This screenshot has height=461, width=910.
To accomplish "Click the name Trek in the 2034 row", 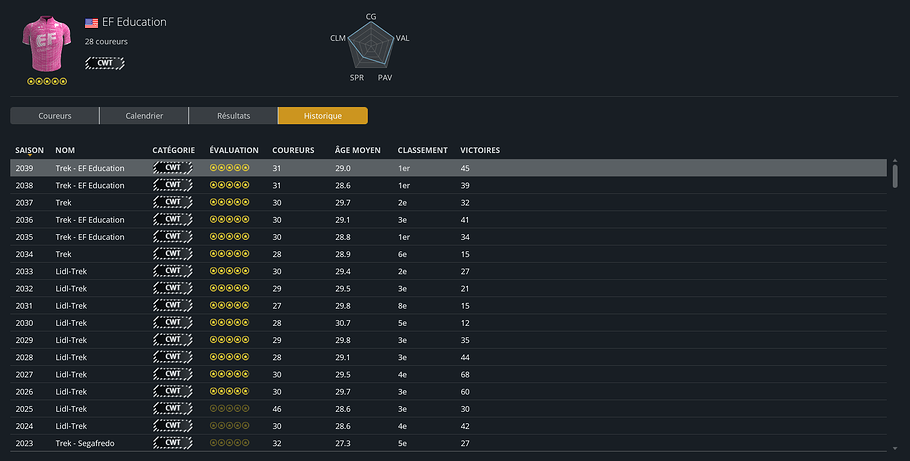I will click(63, 254).
